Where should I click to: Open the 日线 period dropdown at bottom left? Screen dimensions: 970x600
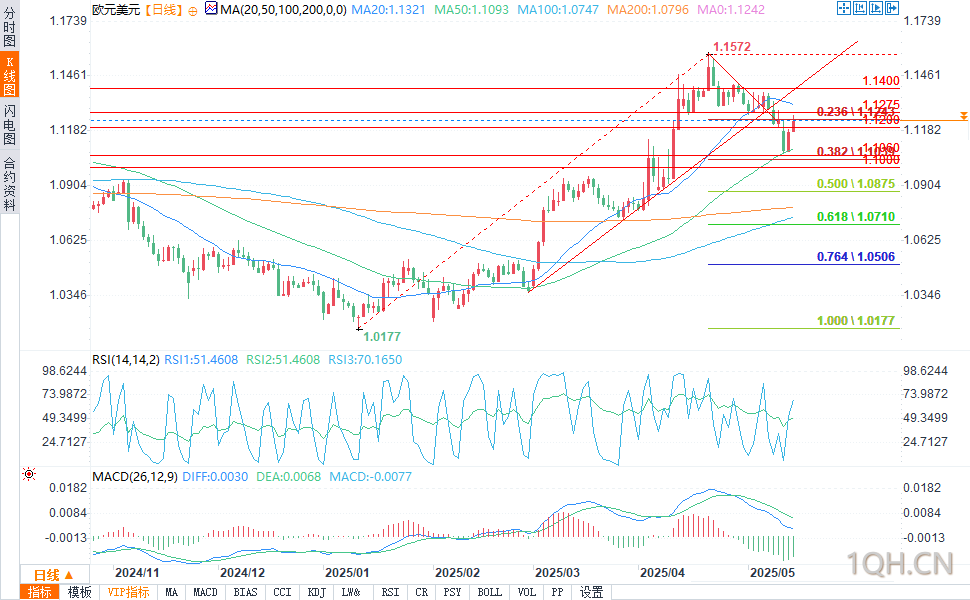[x=54, y=575]
